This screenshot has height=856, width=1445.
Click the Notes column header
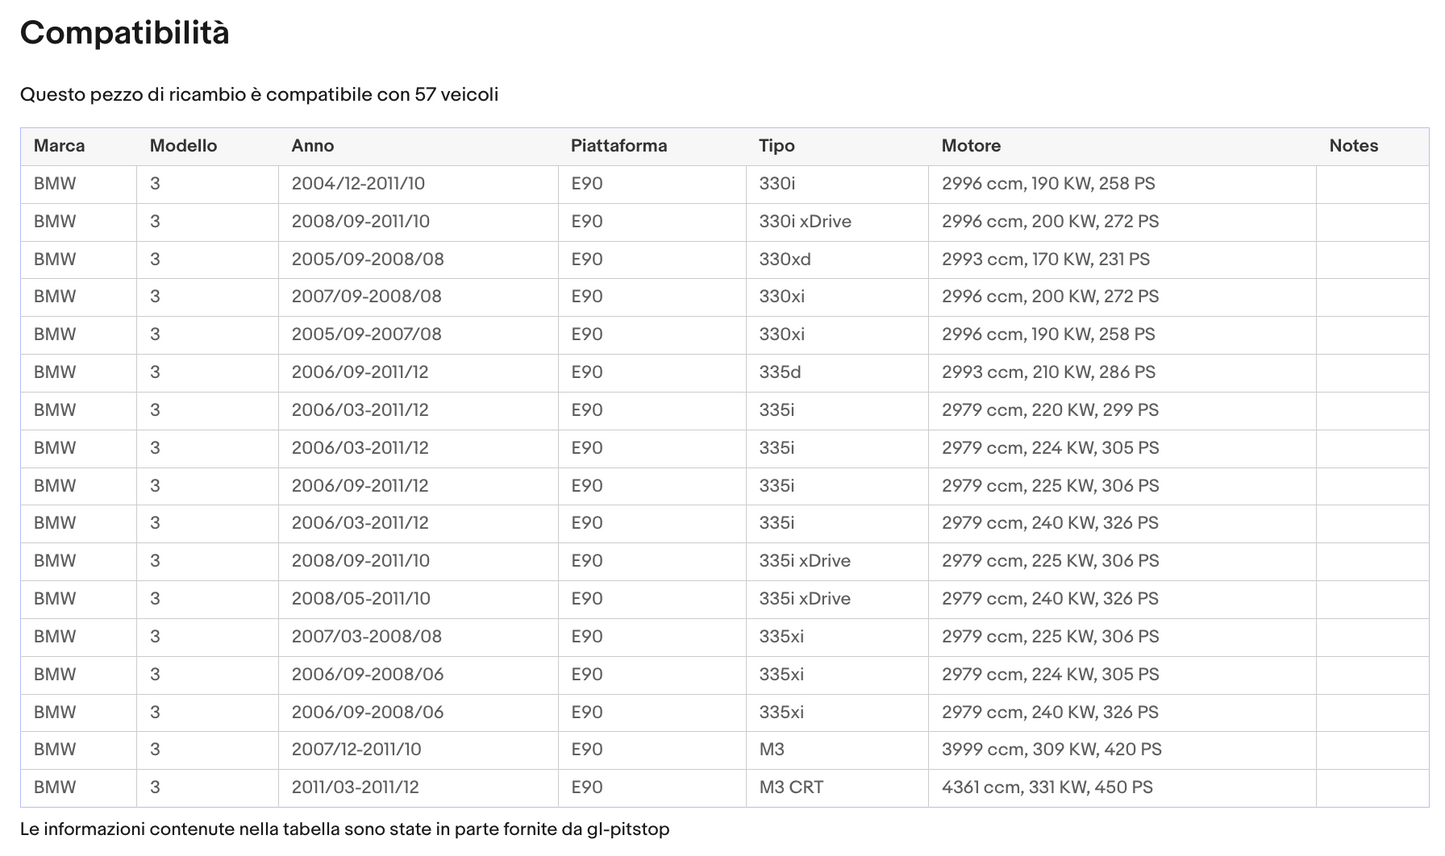[x=1353, y=146]
